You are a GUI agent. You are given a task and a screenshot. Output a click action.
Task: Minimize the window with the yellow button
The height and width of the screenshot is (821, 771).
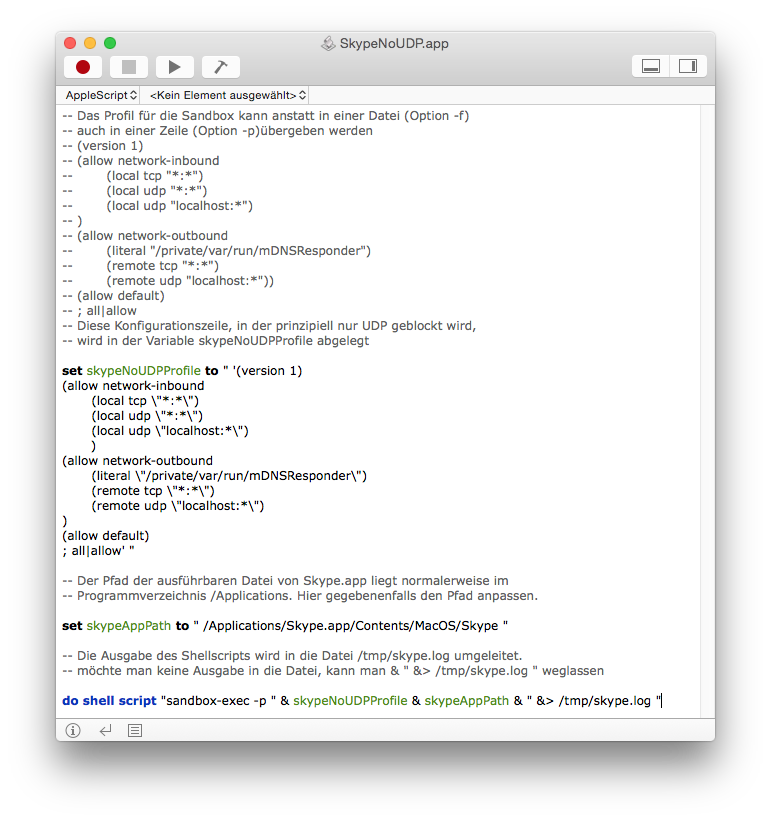(90, 43)
